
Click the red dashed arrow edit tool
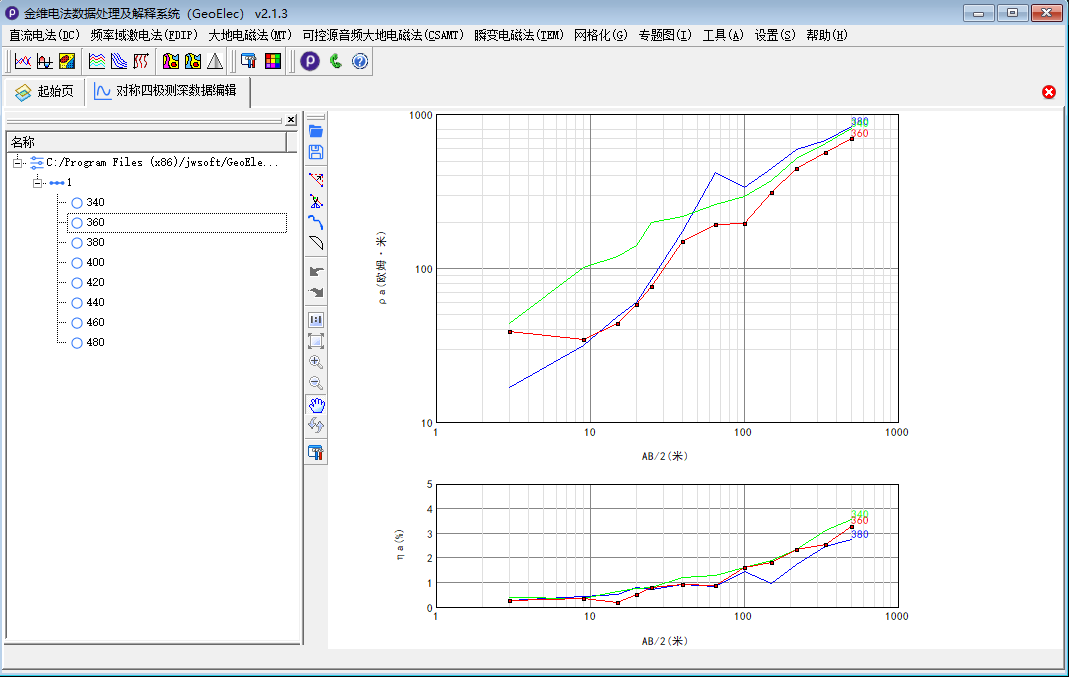coord(316,180)
